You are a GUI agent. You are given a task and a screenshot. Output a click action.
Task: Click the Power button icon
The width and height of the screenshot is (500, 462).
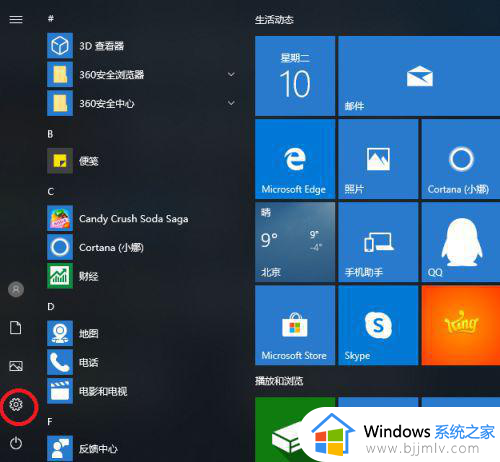pyautogui.click(x=16, y=443)
